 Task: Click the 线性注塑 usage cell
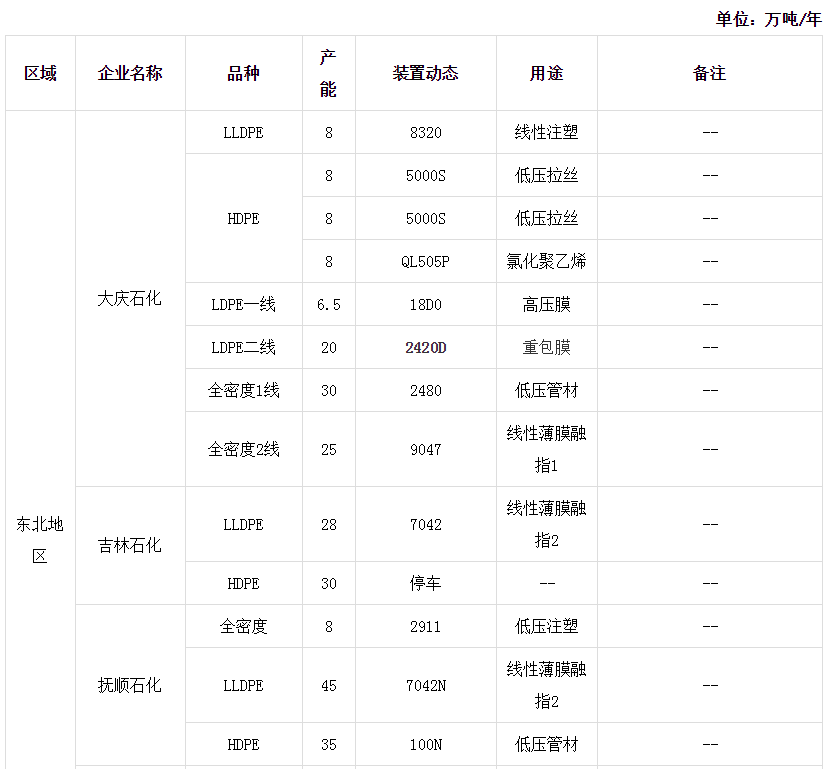coord(547,133)
